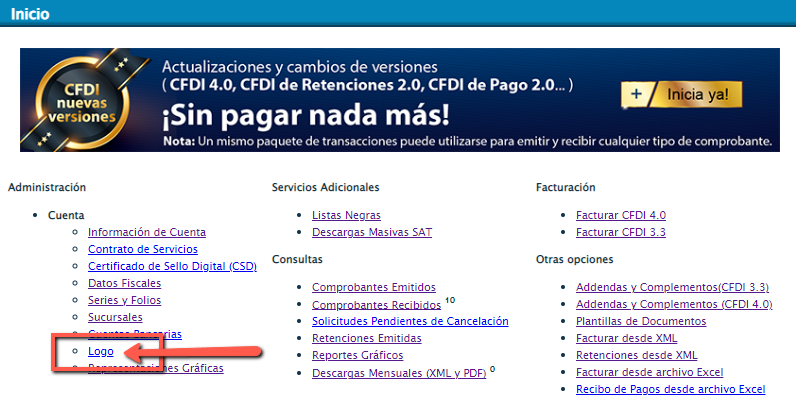Open the Sucursales link
The image size is (796, 419).
(x=115, y=317)
